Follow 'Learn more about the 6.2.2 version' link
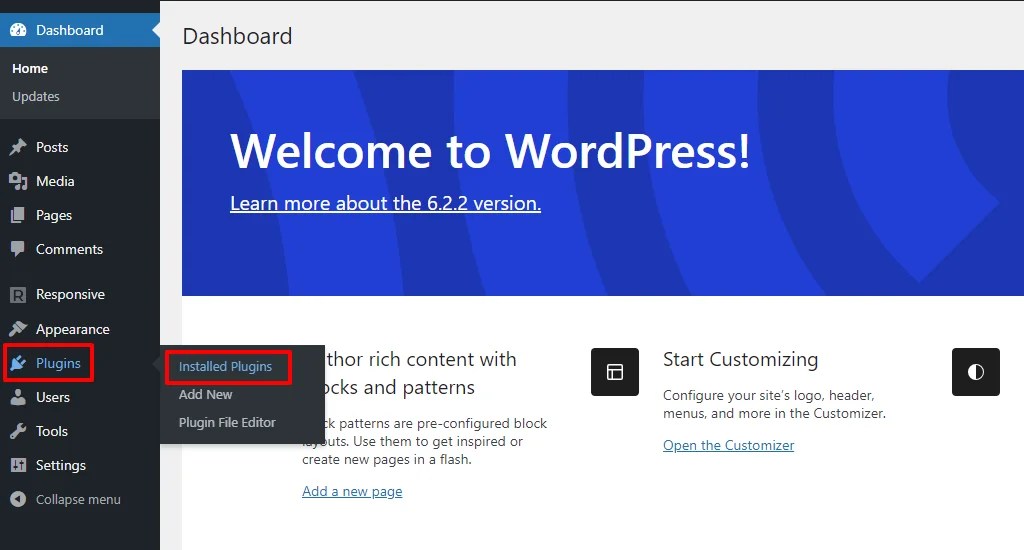The image size is (1024, 550). [385, 203]
